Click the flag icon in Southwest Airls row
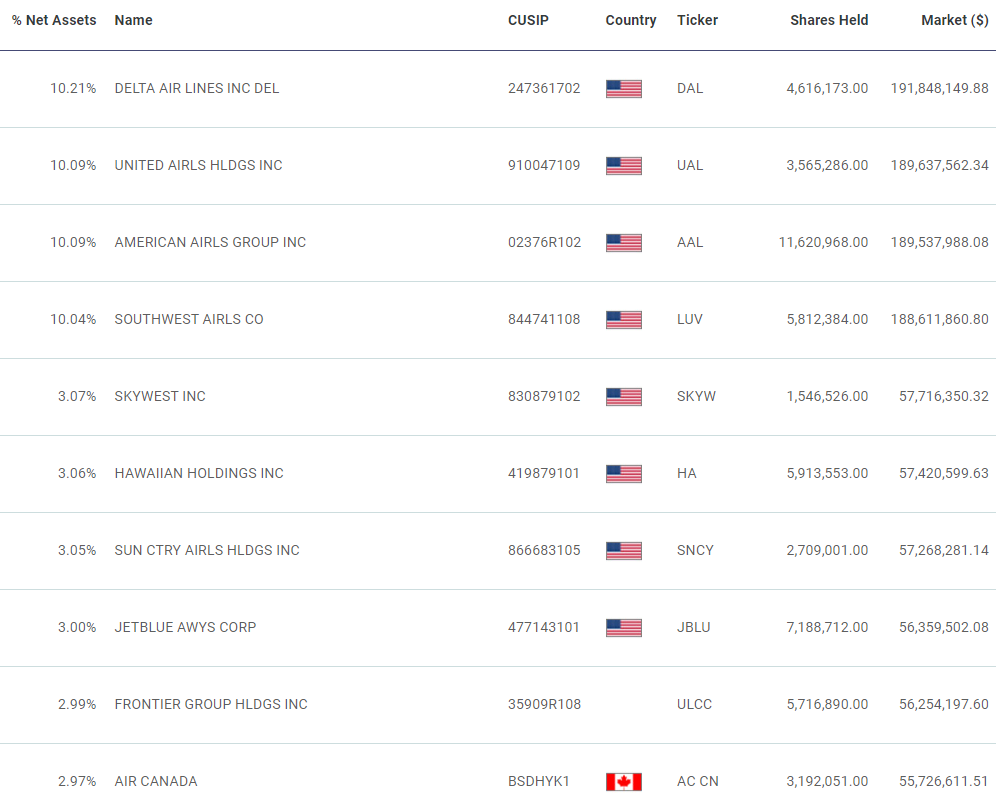The image size is (996, 798). coord(623,319)
